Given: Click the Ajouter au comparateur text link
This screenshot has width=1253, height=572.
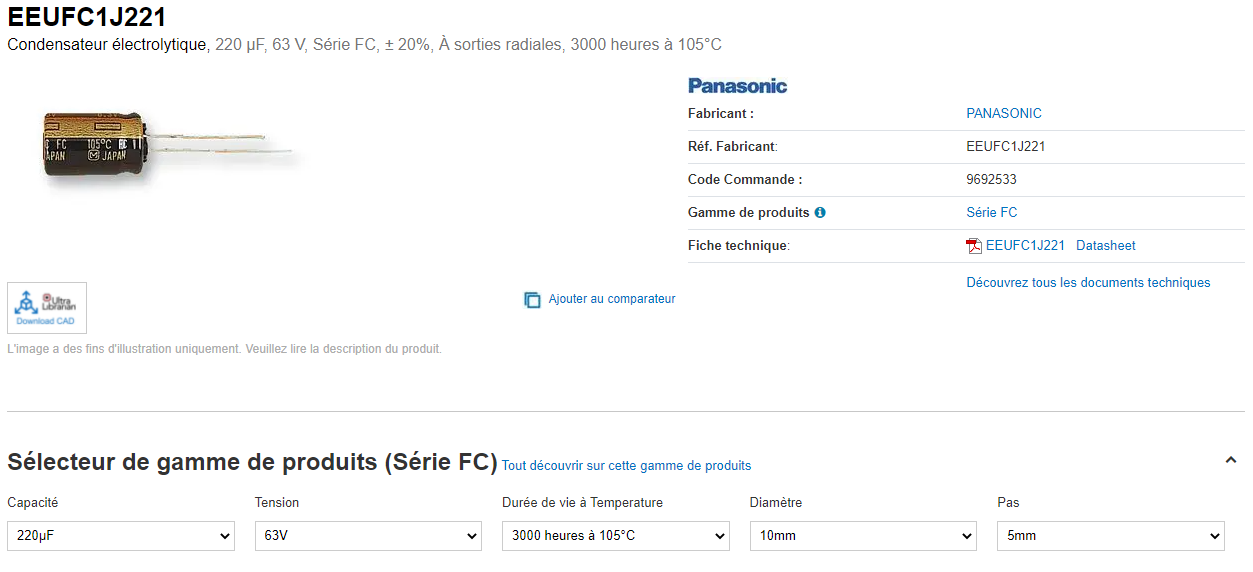Looking at the screenshot, I should click(612, 299).
